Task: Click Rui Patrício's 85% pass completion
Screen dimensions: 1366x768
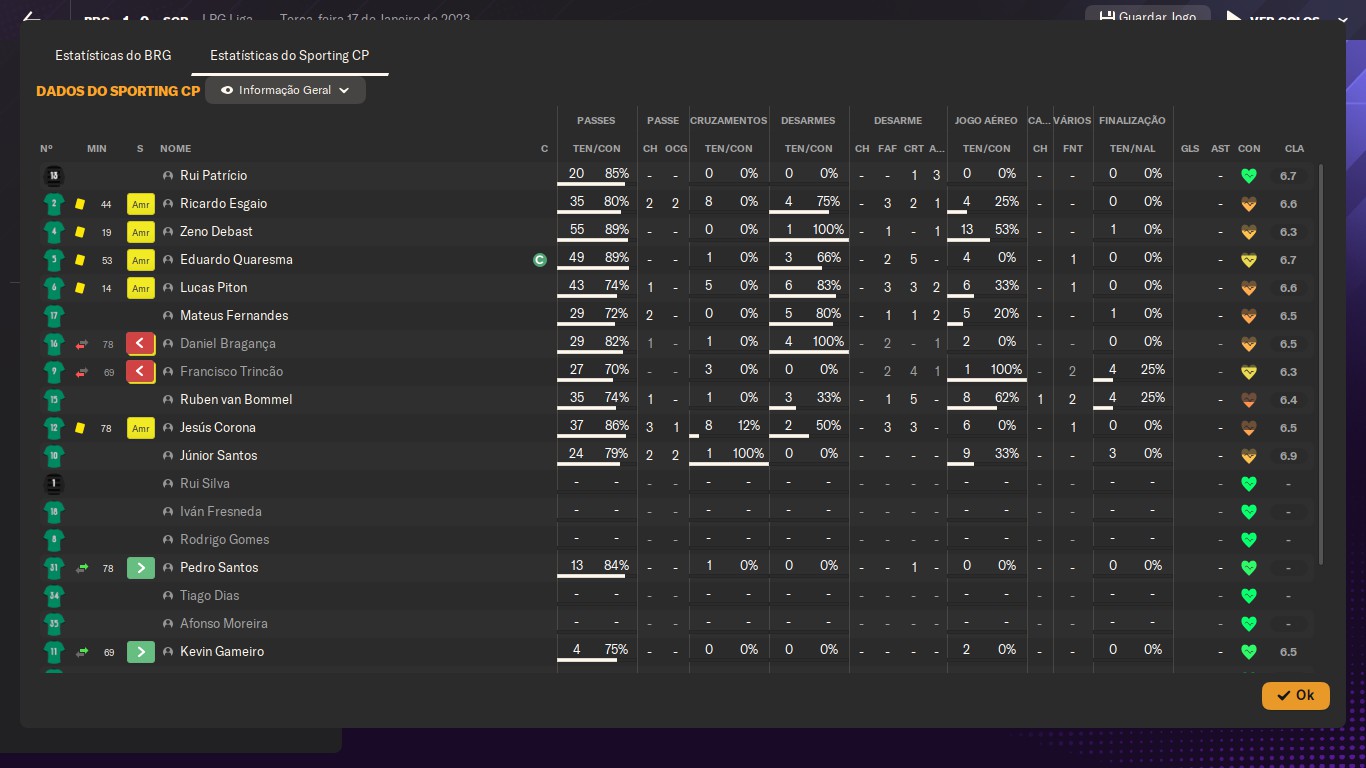Action: [616, 174]
